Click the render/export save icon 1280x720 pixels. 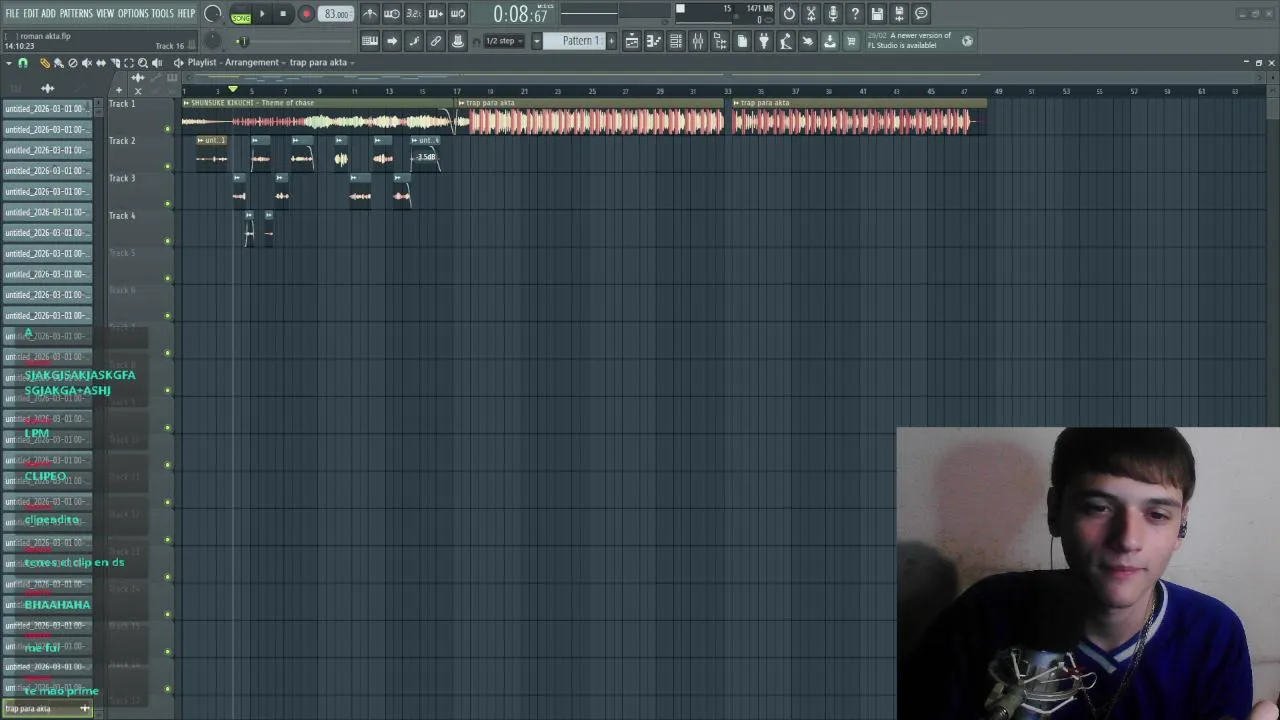899,14
